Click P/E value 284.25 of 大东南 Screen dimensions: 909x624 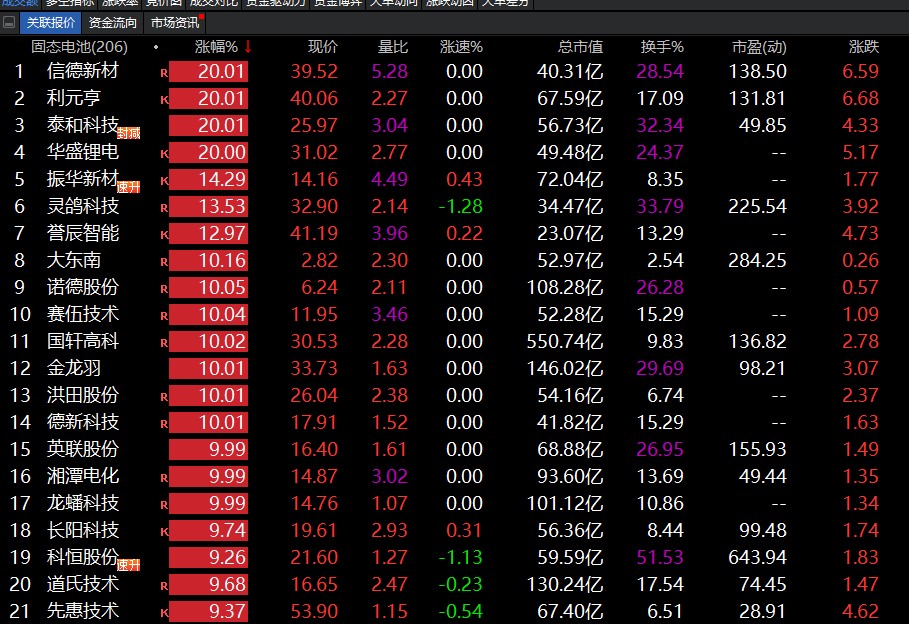[757, 260]
